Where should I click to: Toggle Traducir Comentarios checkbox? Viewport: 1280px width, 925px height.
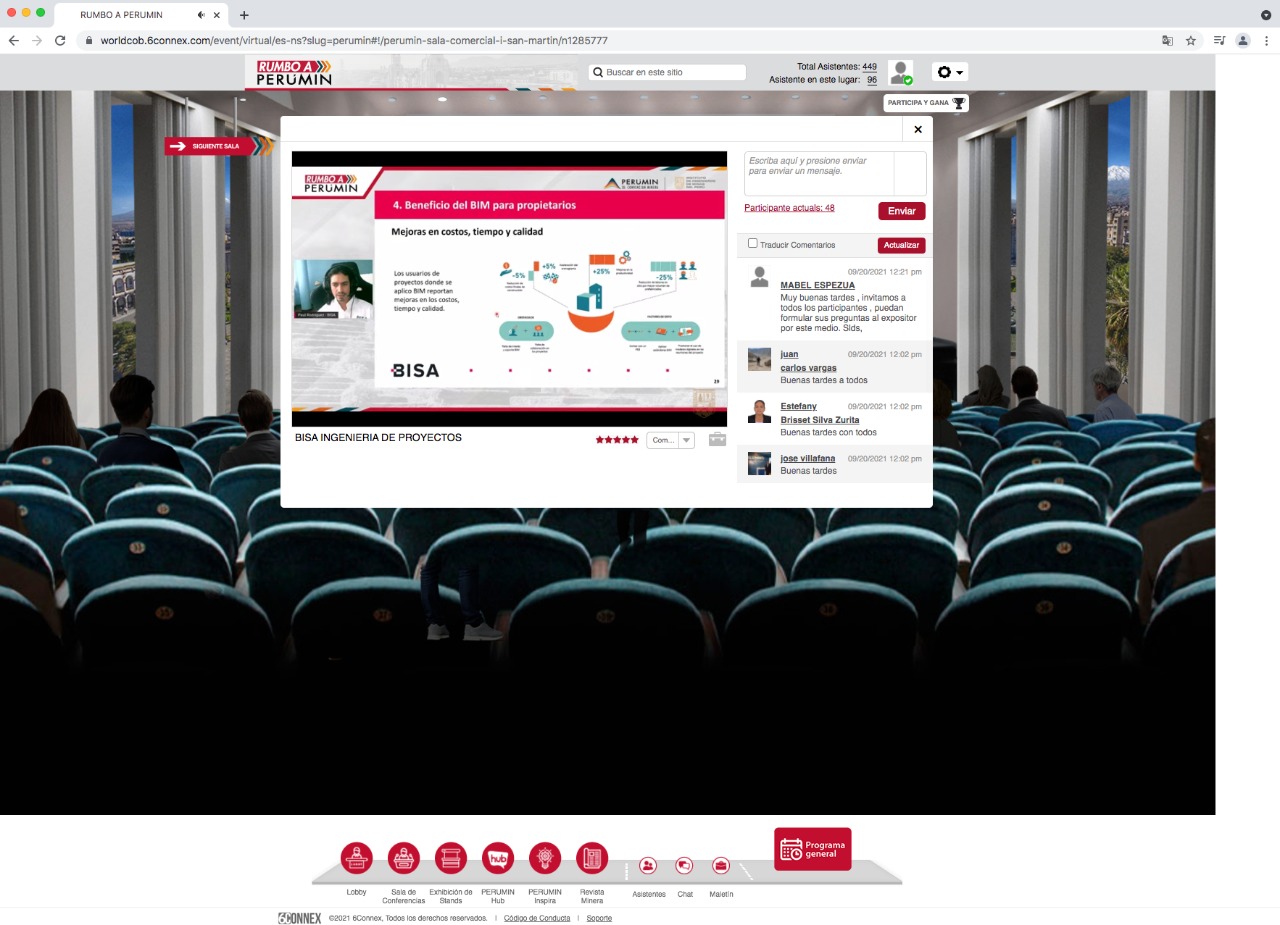click(753, 243)
